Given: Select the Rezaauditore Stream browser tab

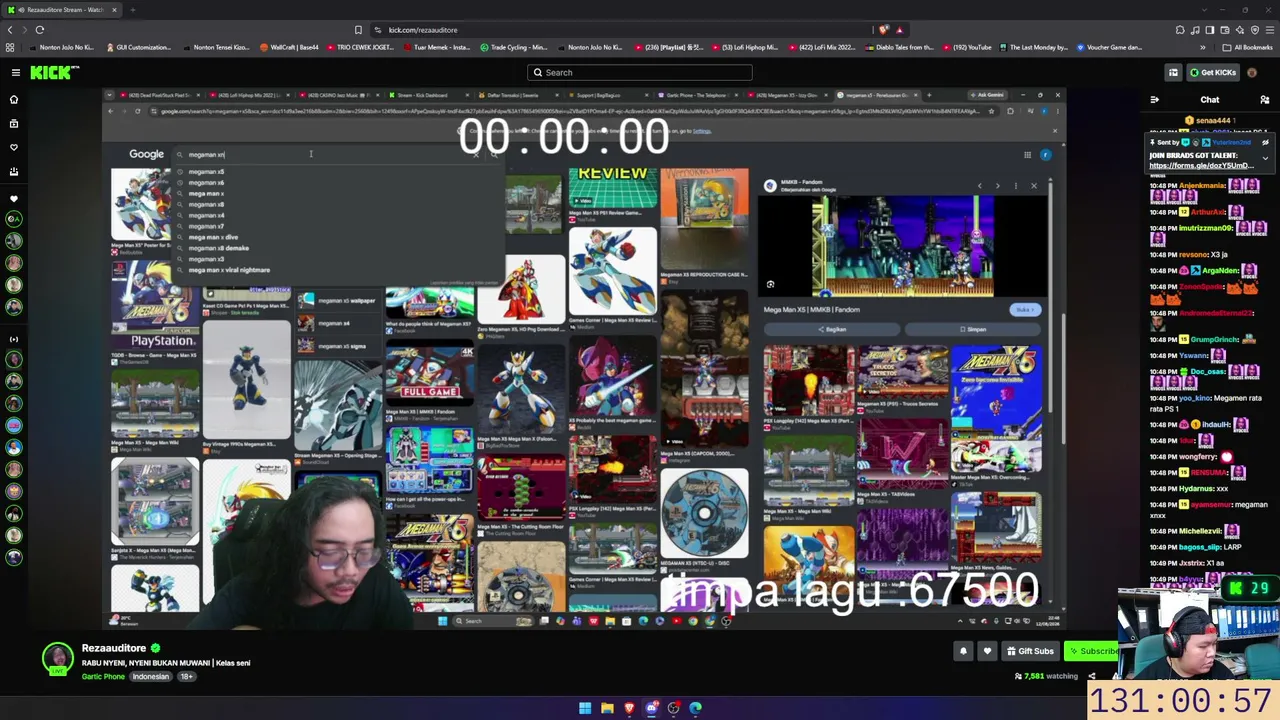Looking at the screenshot, I should tap(60, 10).
